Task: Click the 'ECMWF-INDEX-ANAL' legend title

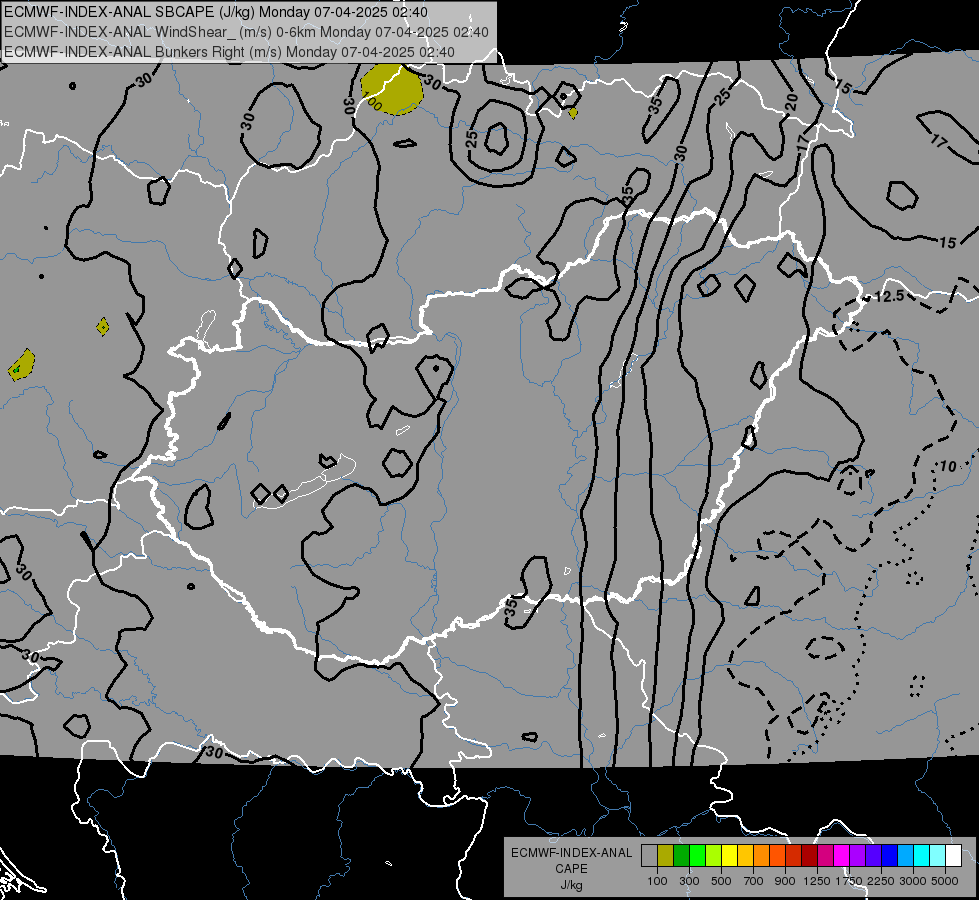Action: 571,853
